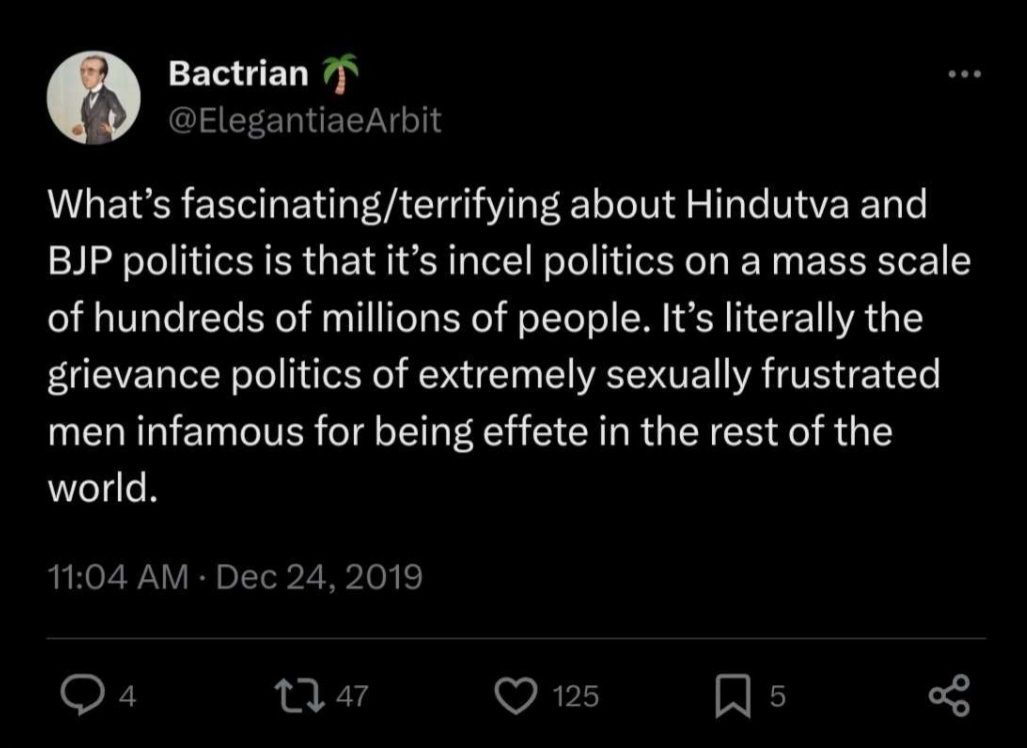Retweet this post using the arrows icon
The image size is (1027, 748).
point(292,695)
